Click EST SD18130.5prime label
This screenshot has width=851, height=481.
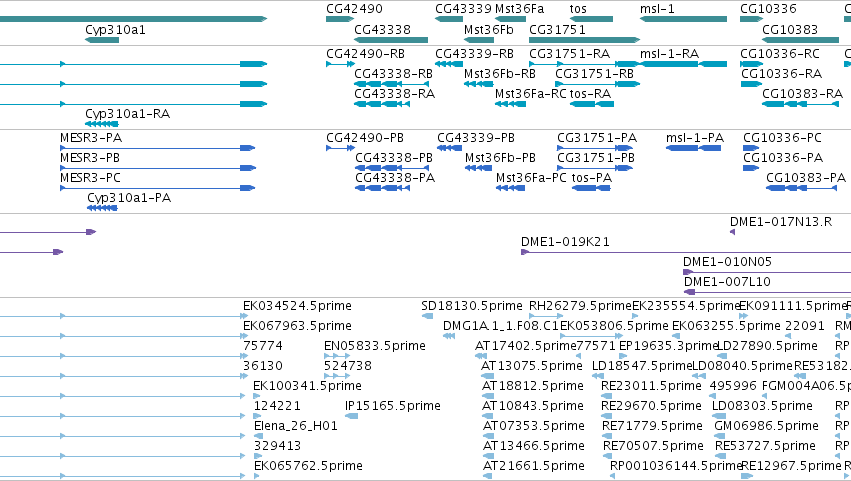click(x=472, y=306)
